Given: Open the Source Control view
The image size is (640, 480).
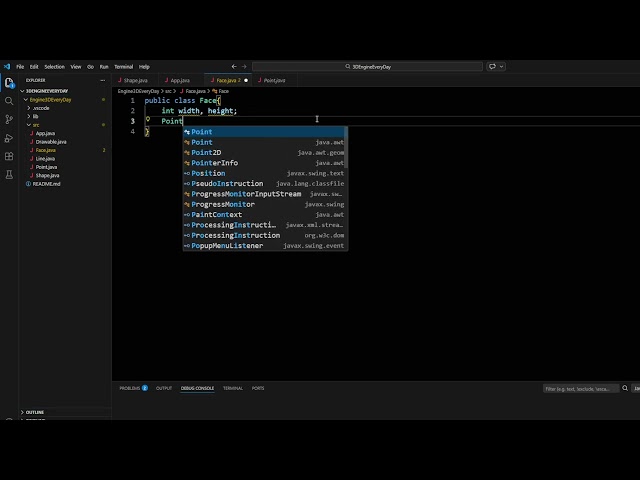Looking at the screenshot, I should point(9,119).
